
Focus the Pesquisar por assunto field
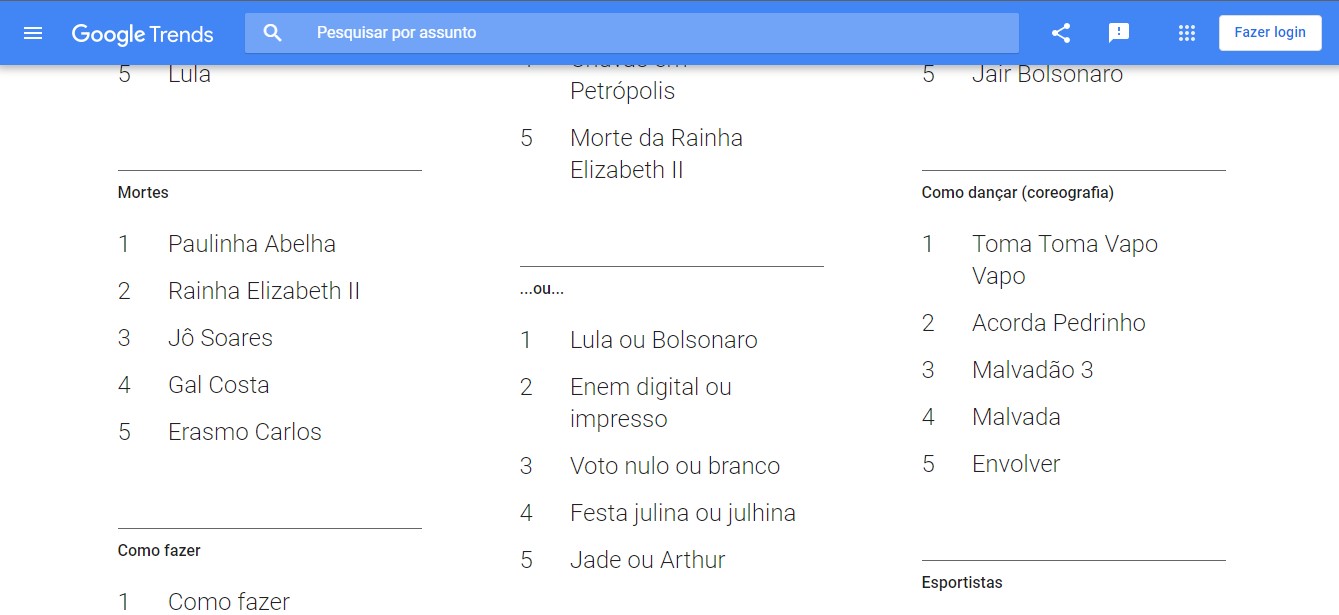coord(632,33)
